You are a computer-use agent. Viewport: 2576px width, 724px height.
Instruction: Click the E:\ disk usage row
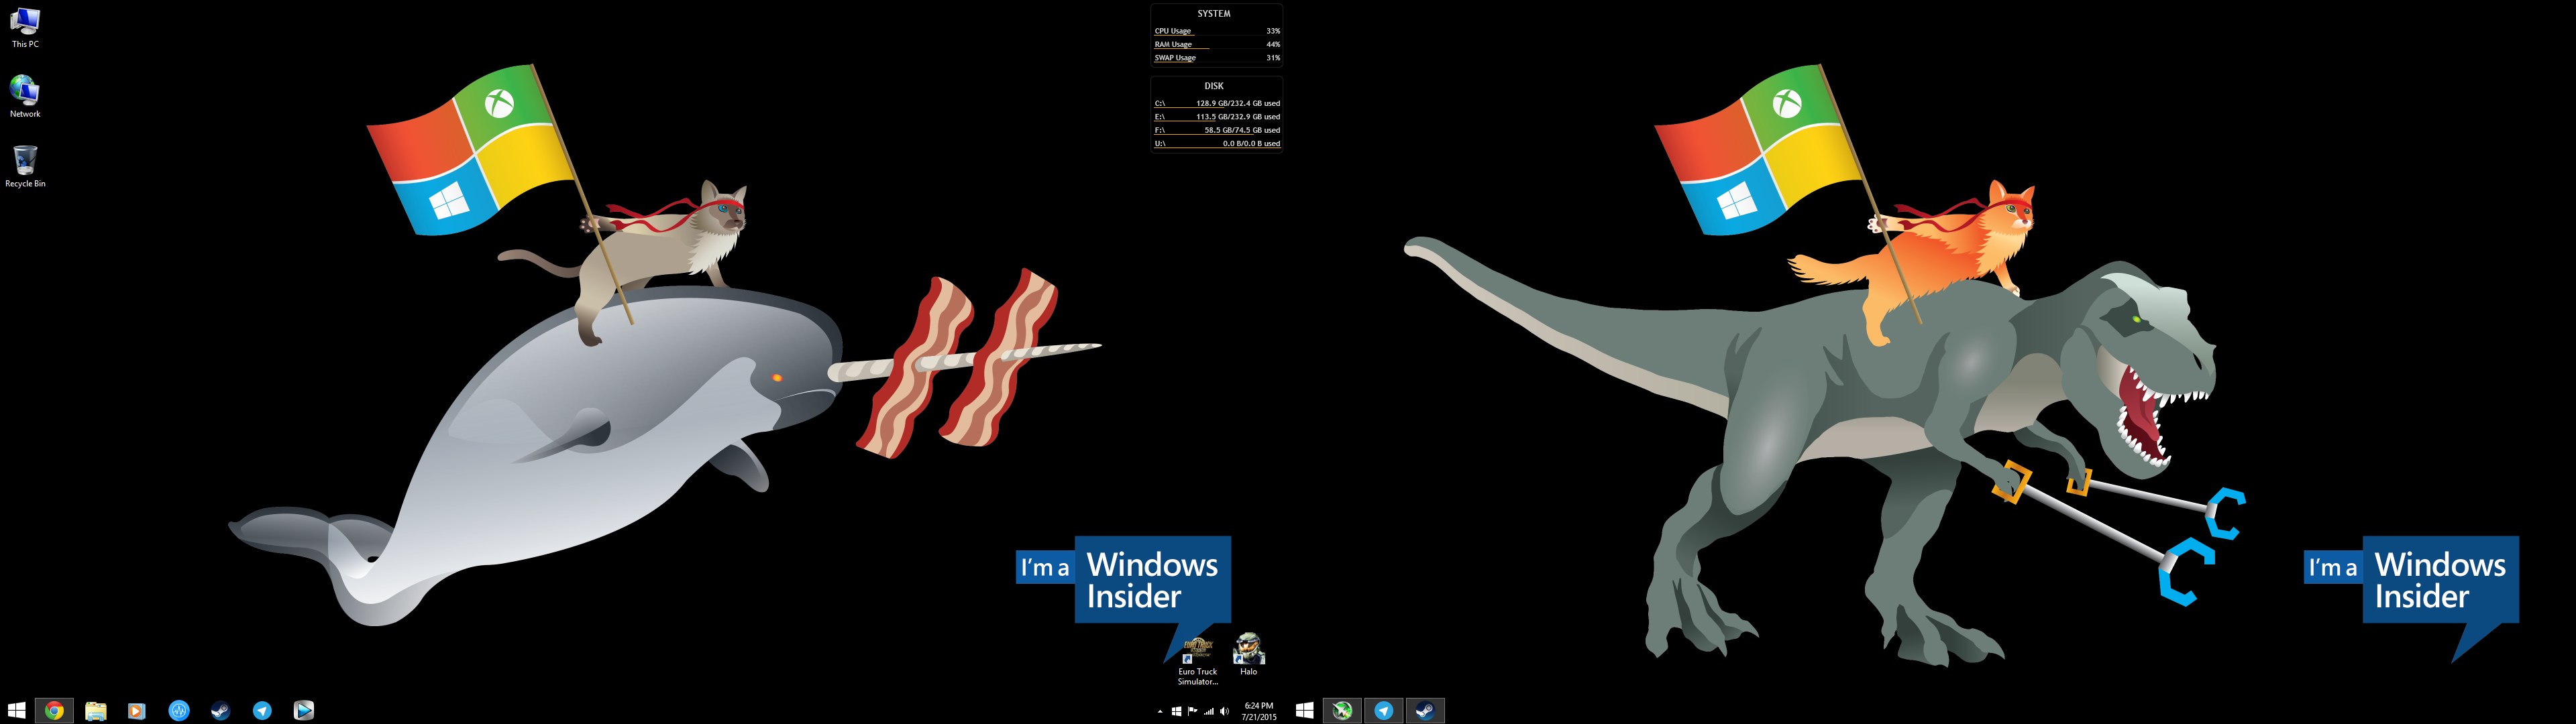pos(1217,117)
